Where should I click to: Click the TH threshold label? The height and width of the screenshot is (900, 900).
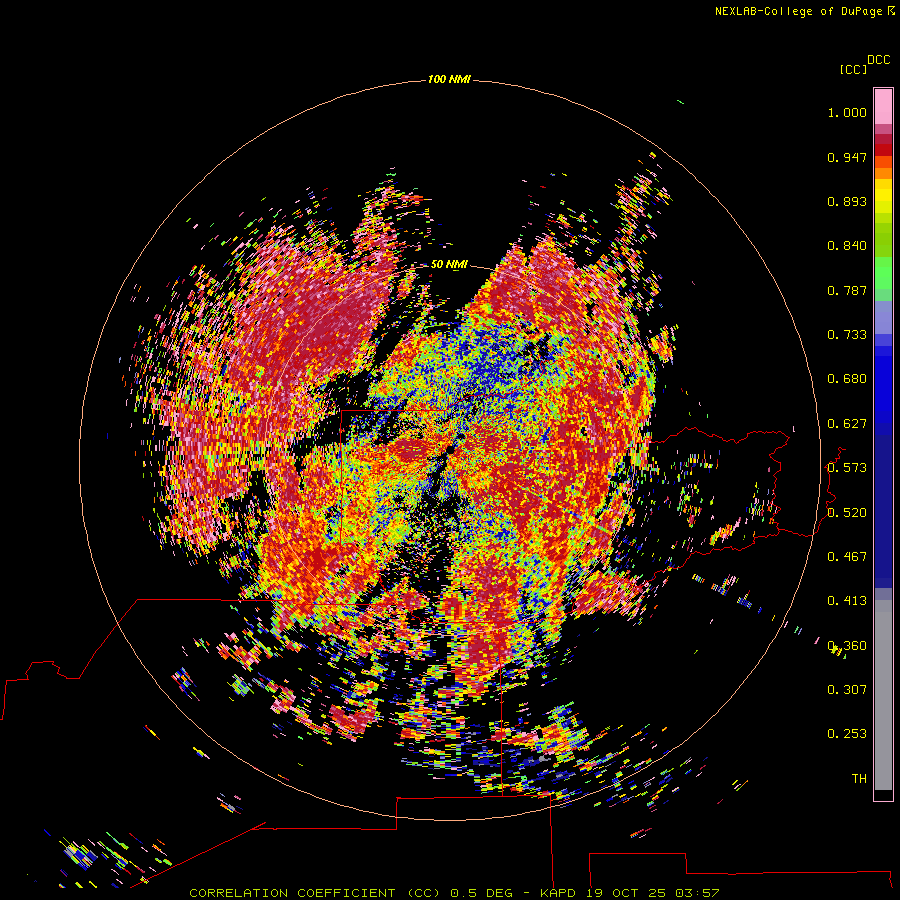(859, 779)
